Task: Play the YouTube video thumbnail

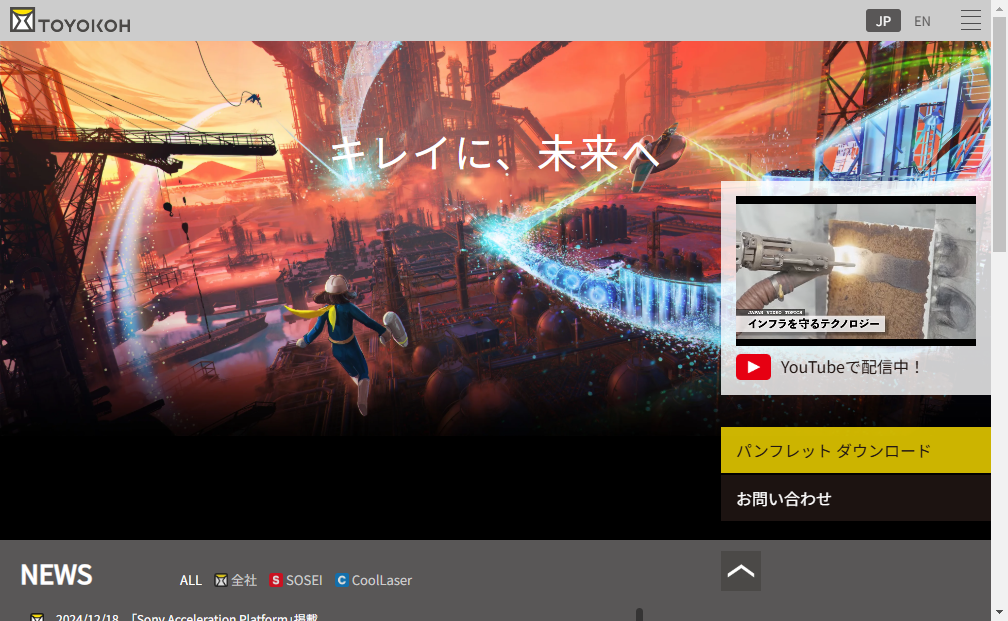Action: point(856,271)
